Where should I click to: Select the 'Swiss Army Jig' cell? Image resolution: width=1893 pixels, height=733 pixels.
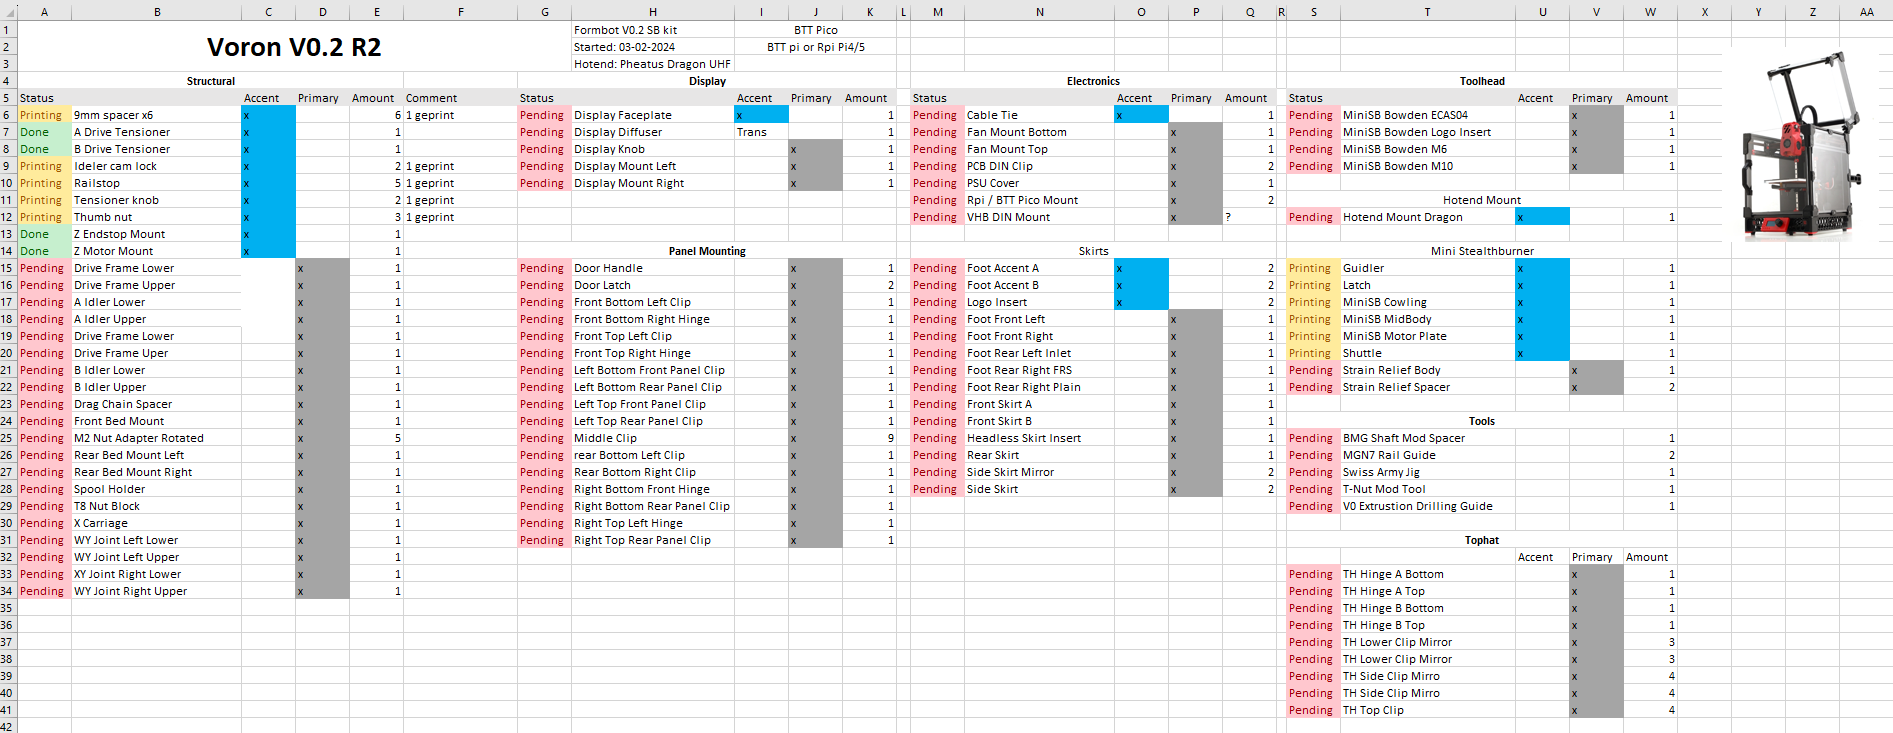tap(1427, 472)
